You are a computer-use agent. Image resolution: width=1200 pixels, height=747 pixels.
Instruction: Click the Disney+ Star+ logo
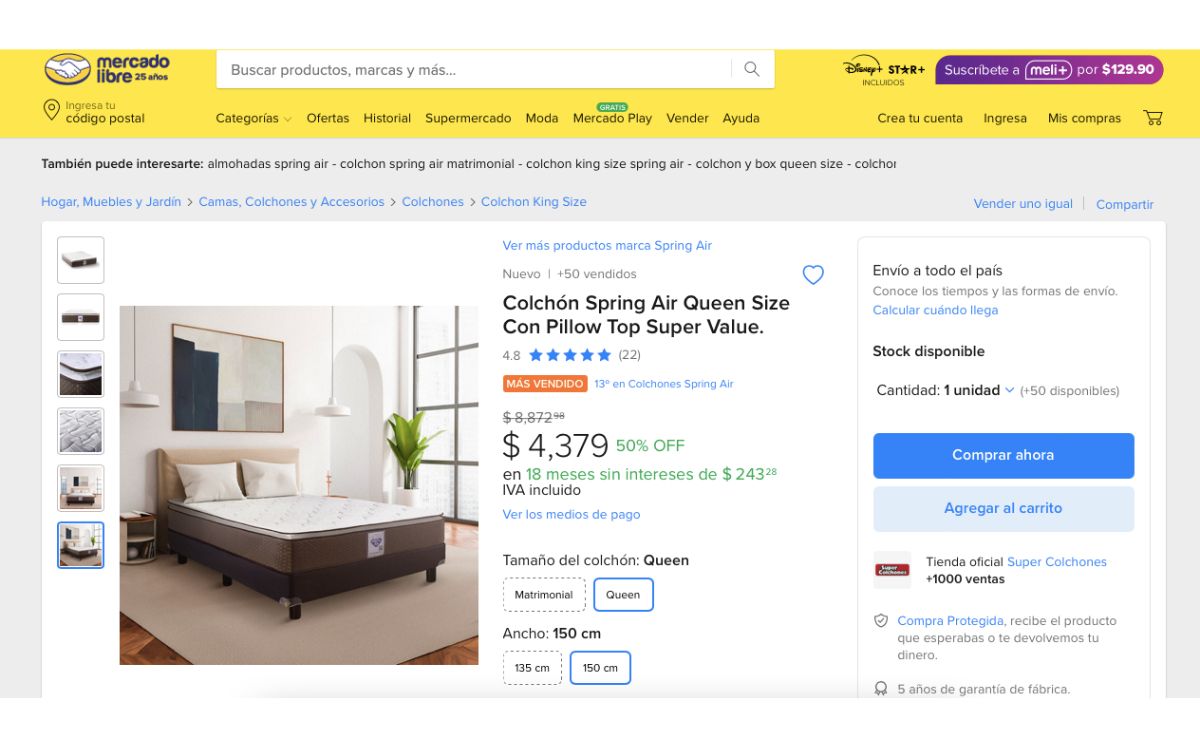click(884, 70)
